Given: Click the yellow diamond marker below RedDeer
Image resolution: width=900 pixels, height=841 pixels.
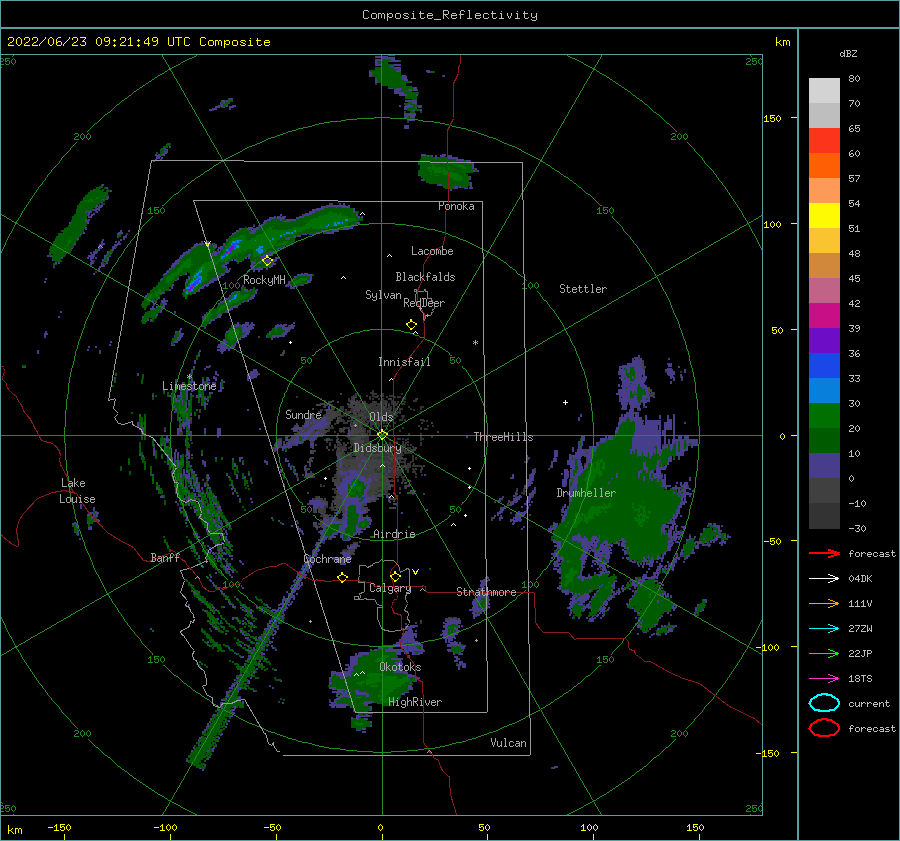Looking at the screenshot, I should coord(412,325).
